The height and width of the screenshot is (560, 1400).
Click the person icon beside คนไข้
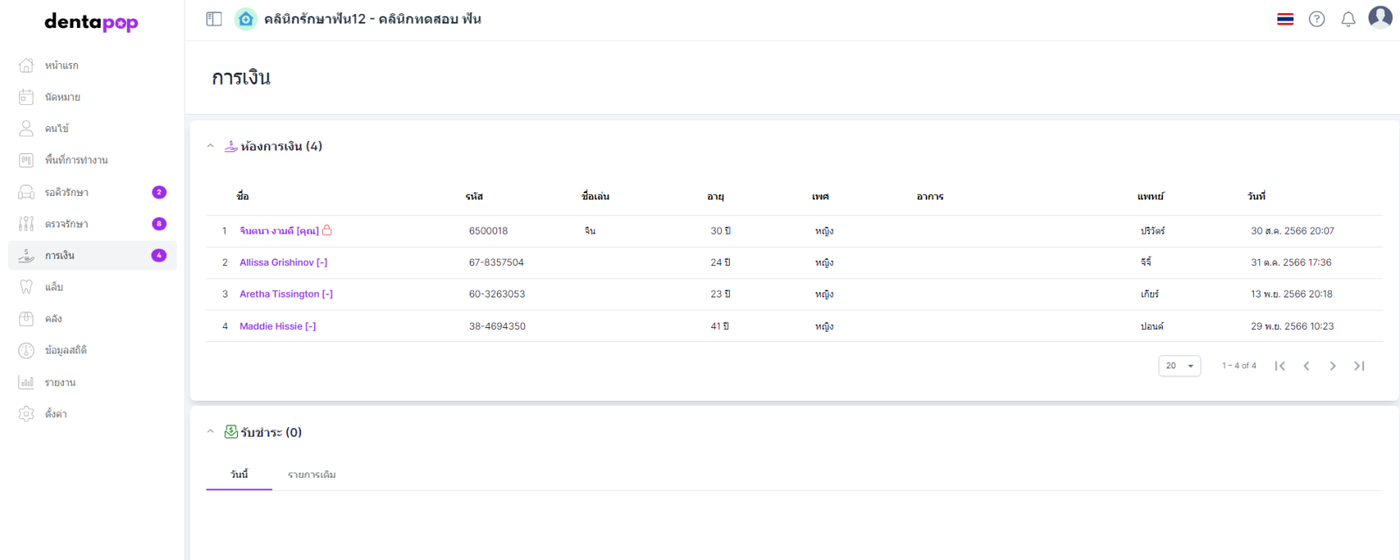[x=27, y=129]
